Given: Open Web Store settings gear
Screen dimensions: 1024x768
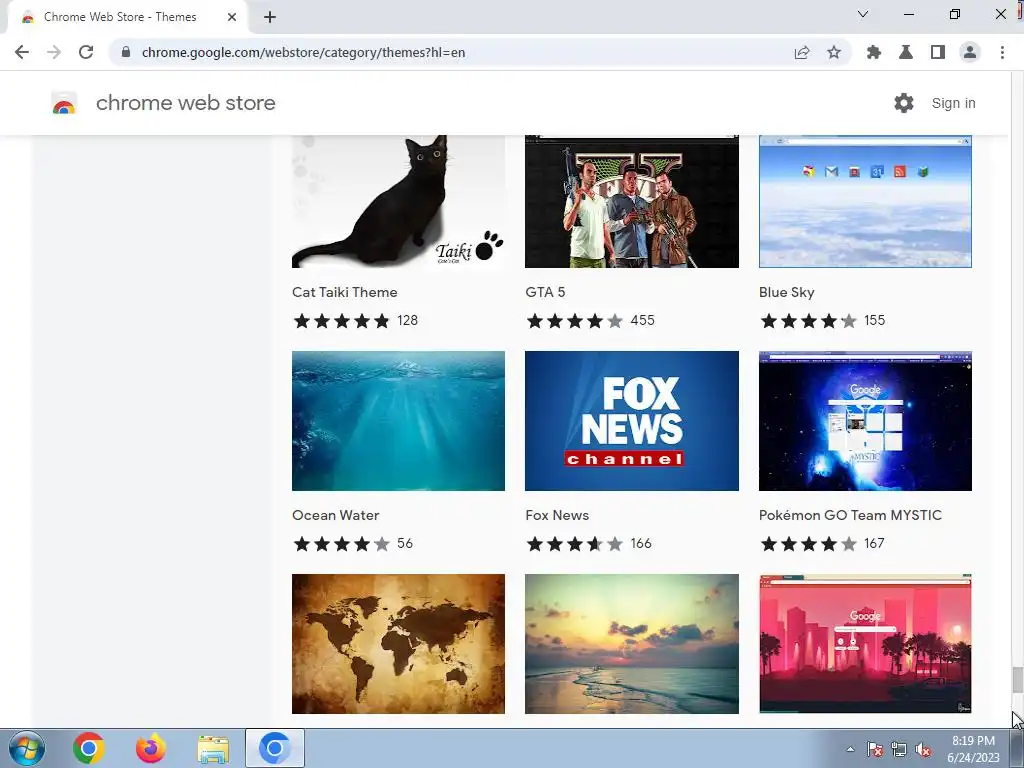Looking at the screenshot, I should point(904,103).
